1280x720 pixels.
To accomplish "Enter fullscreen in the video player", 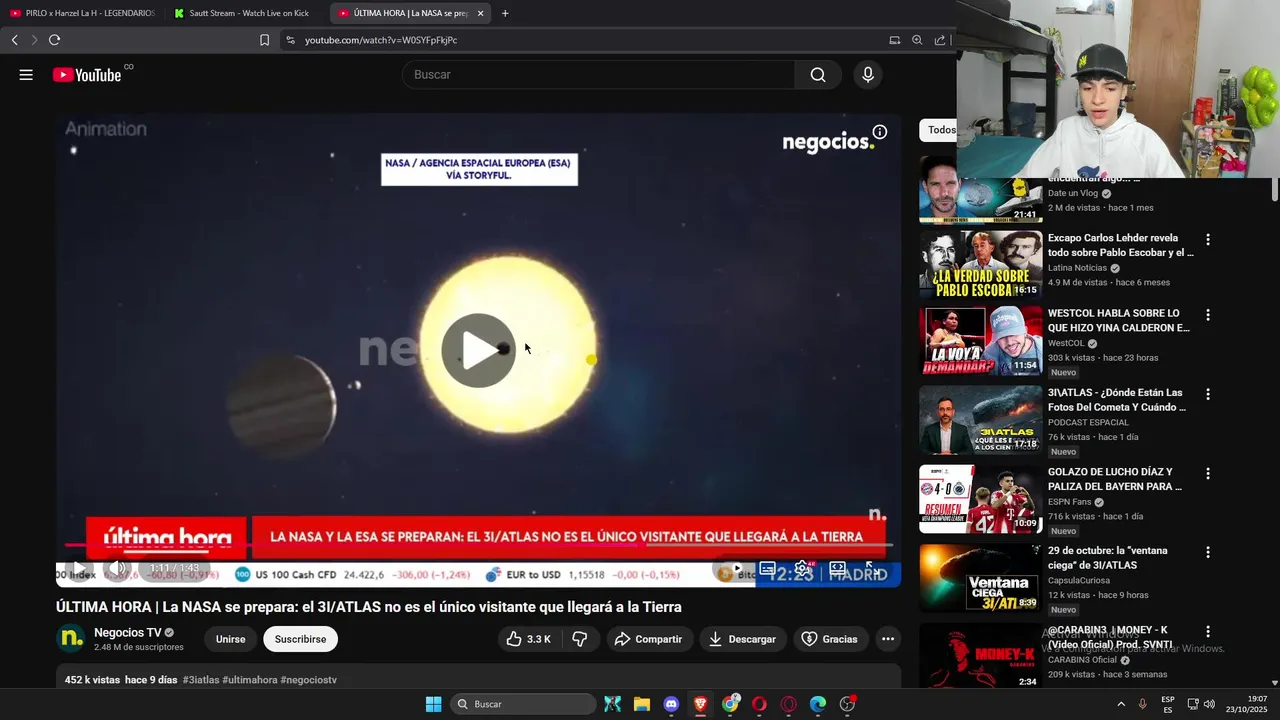I will point(872,568).
